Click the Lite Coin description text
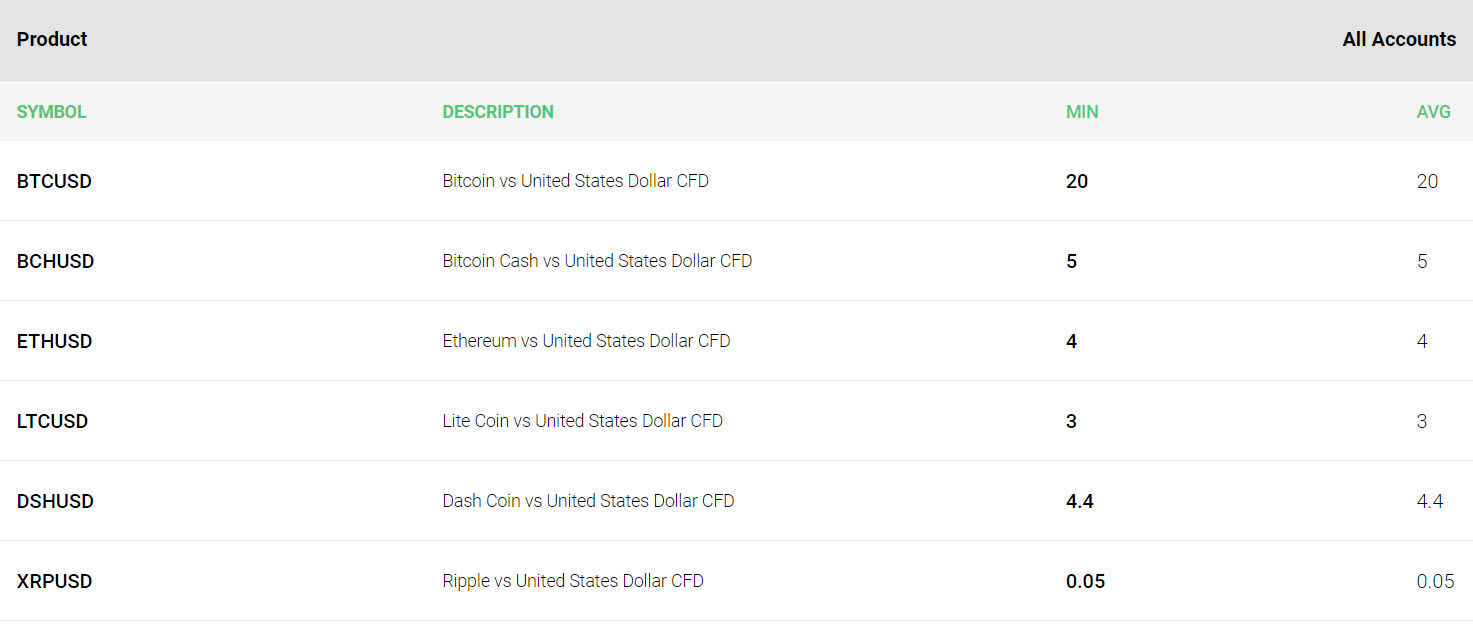 (x=582, y=421)
